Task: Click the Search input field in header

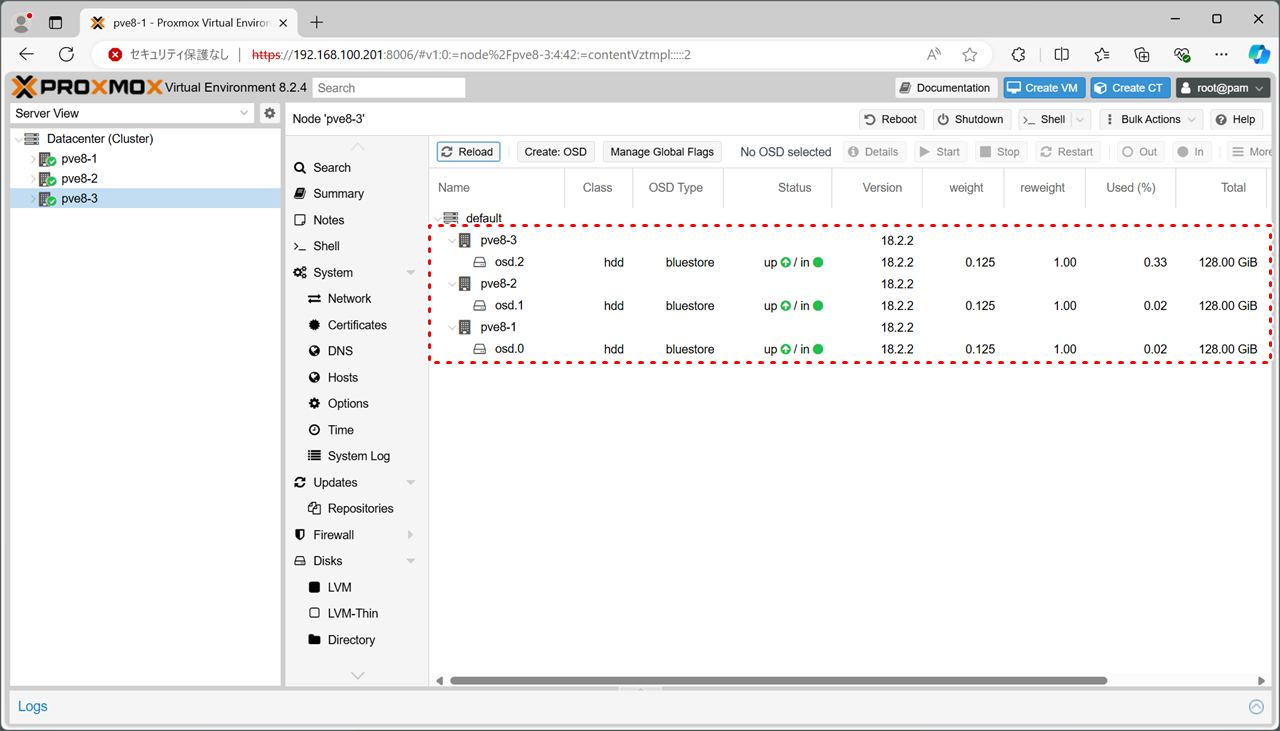Action: [388, 88]
